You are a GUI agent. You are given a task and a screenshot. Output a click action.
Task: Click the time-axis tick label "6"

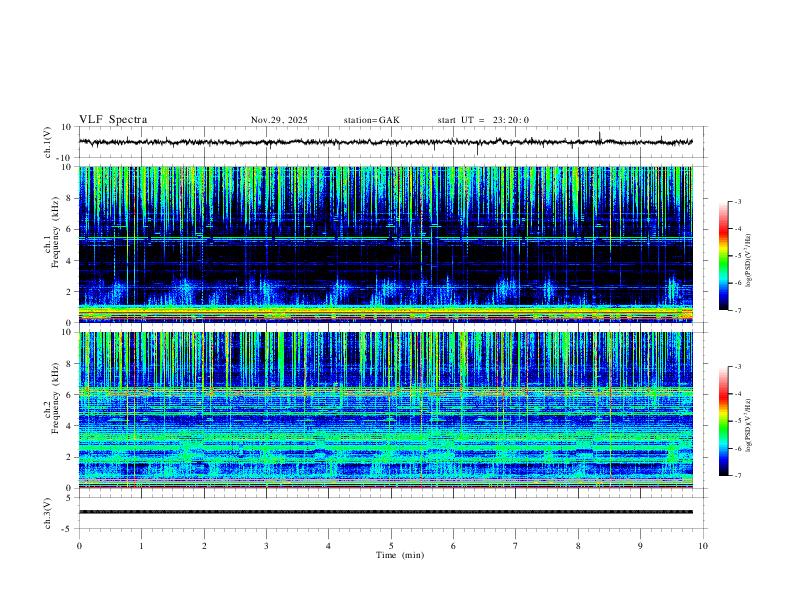tap(454, 546)
